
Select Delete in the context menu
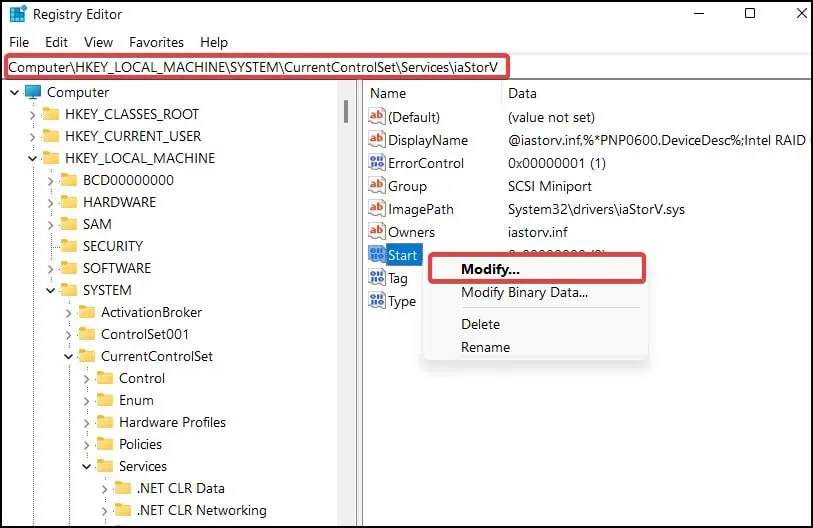480,324
